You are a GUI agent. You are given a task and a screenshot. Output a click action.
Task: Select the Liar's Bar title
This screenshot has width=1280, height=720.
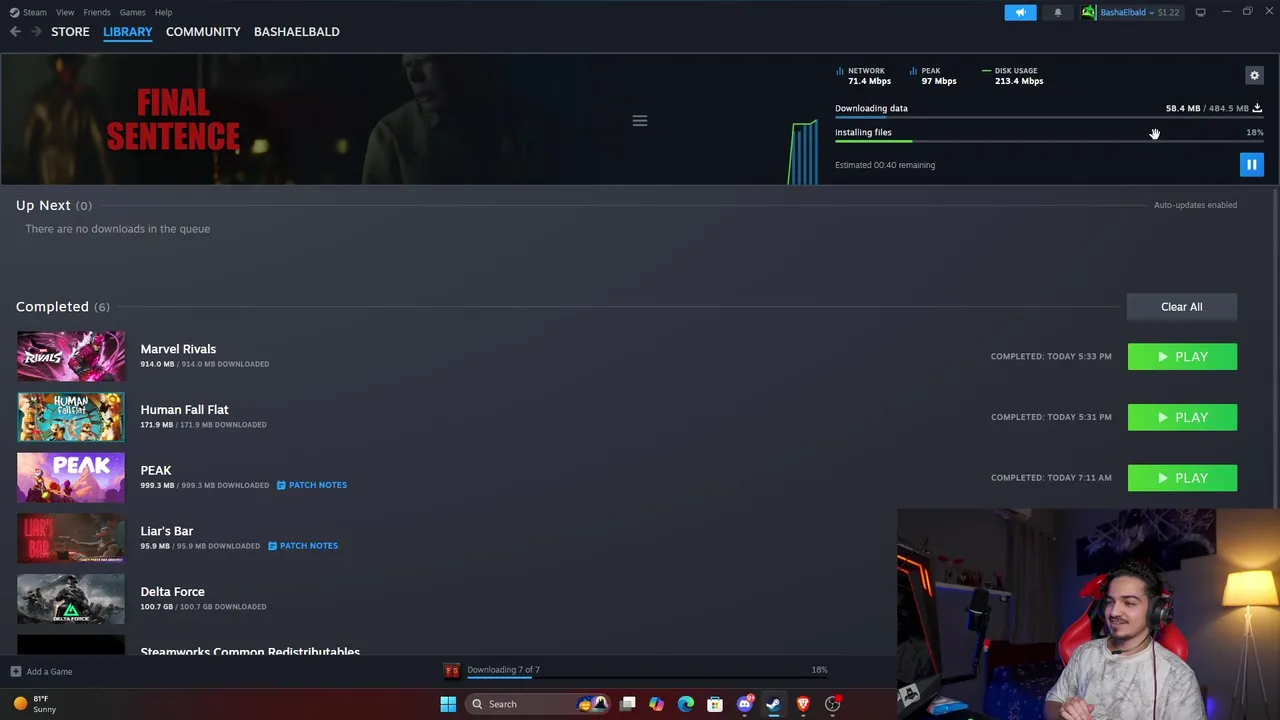coord(167,531)
